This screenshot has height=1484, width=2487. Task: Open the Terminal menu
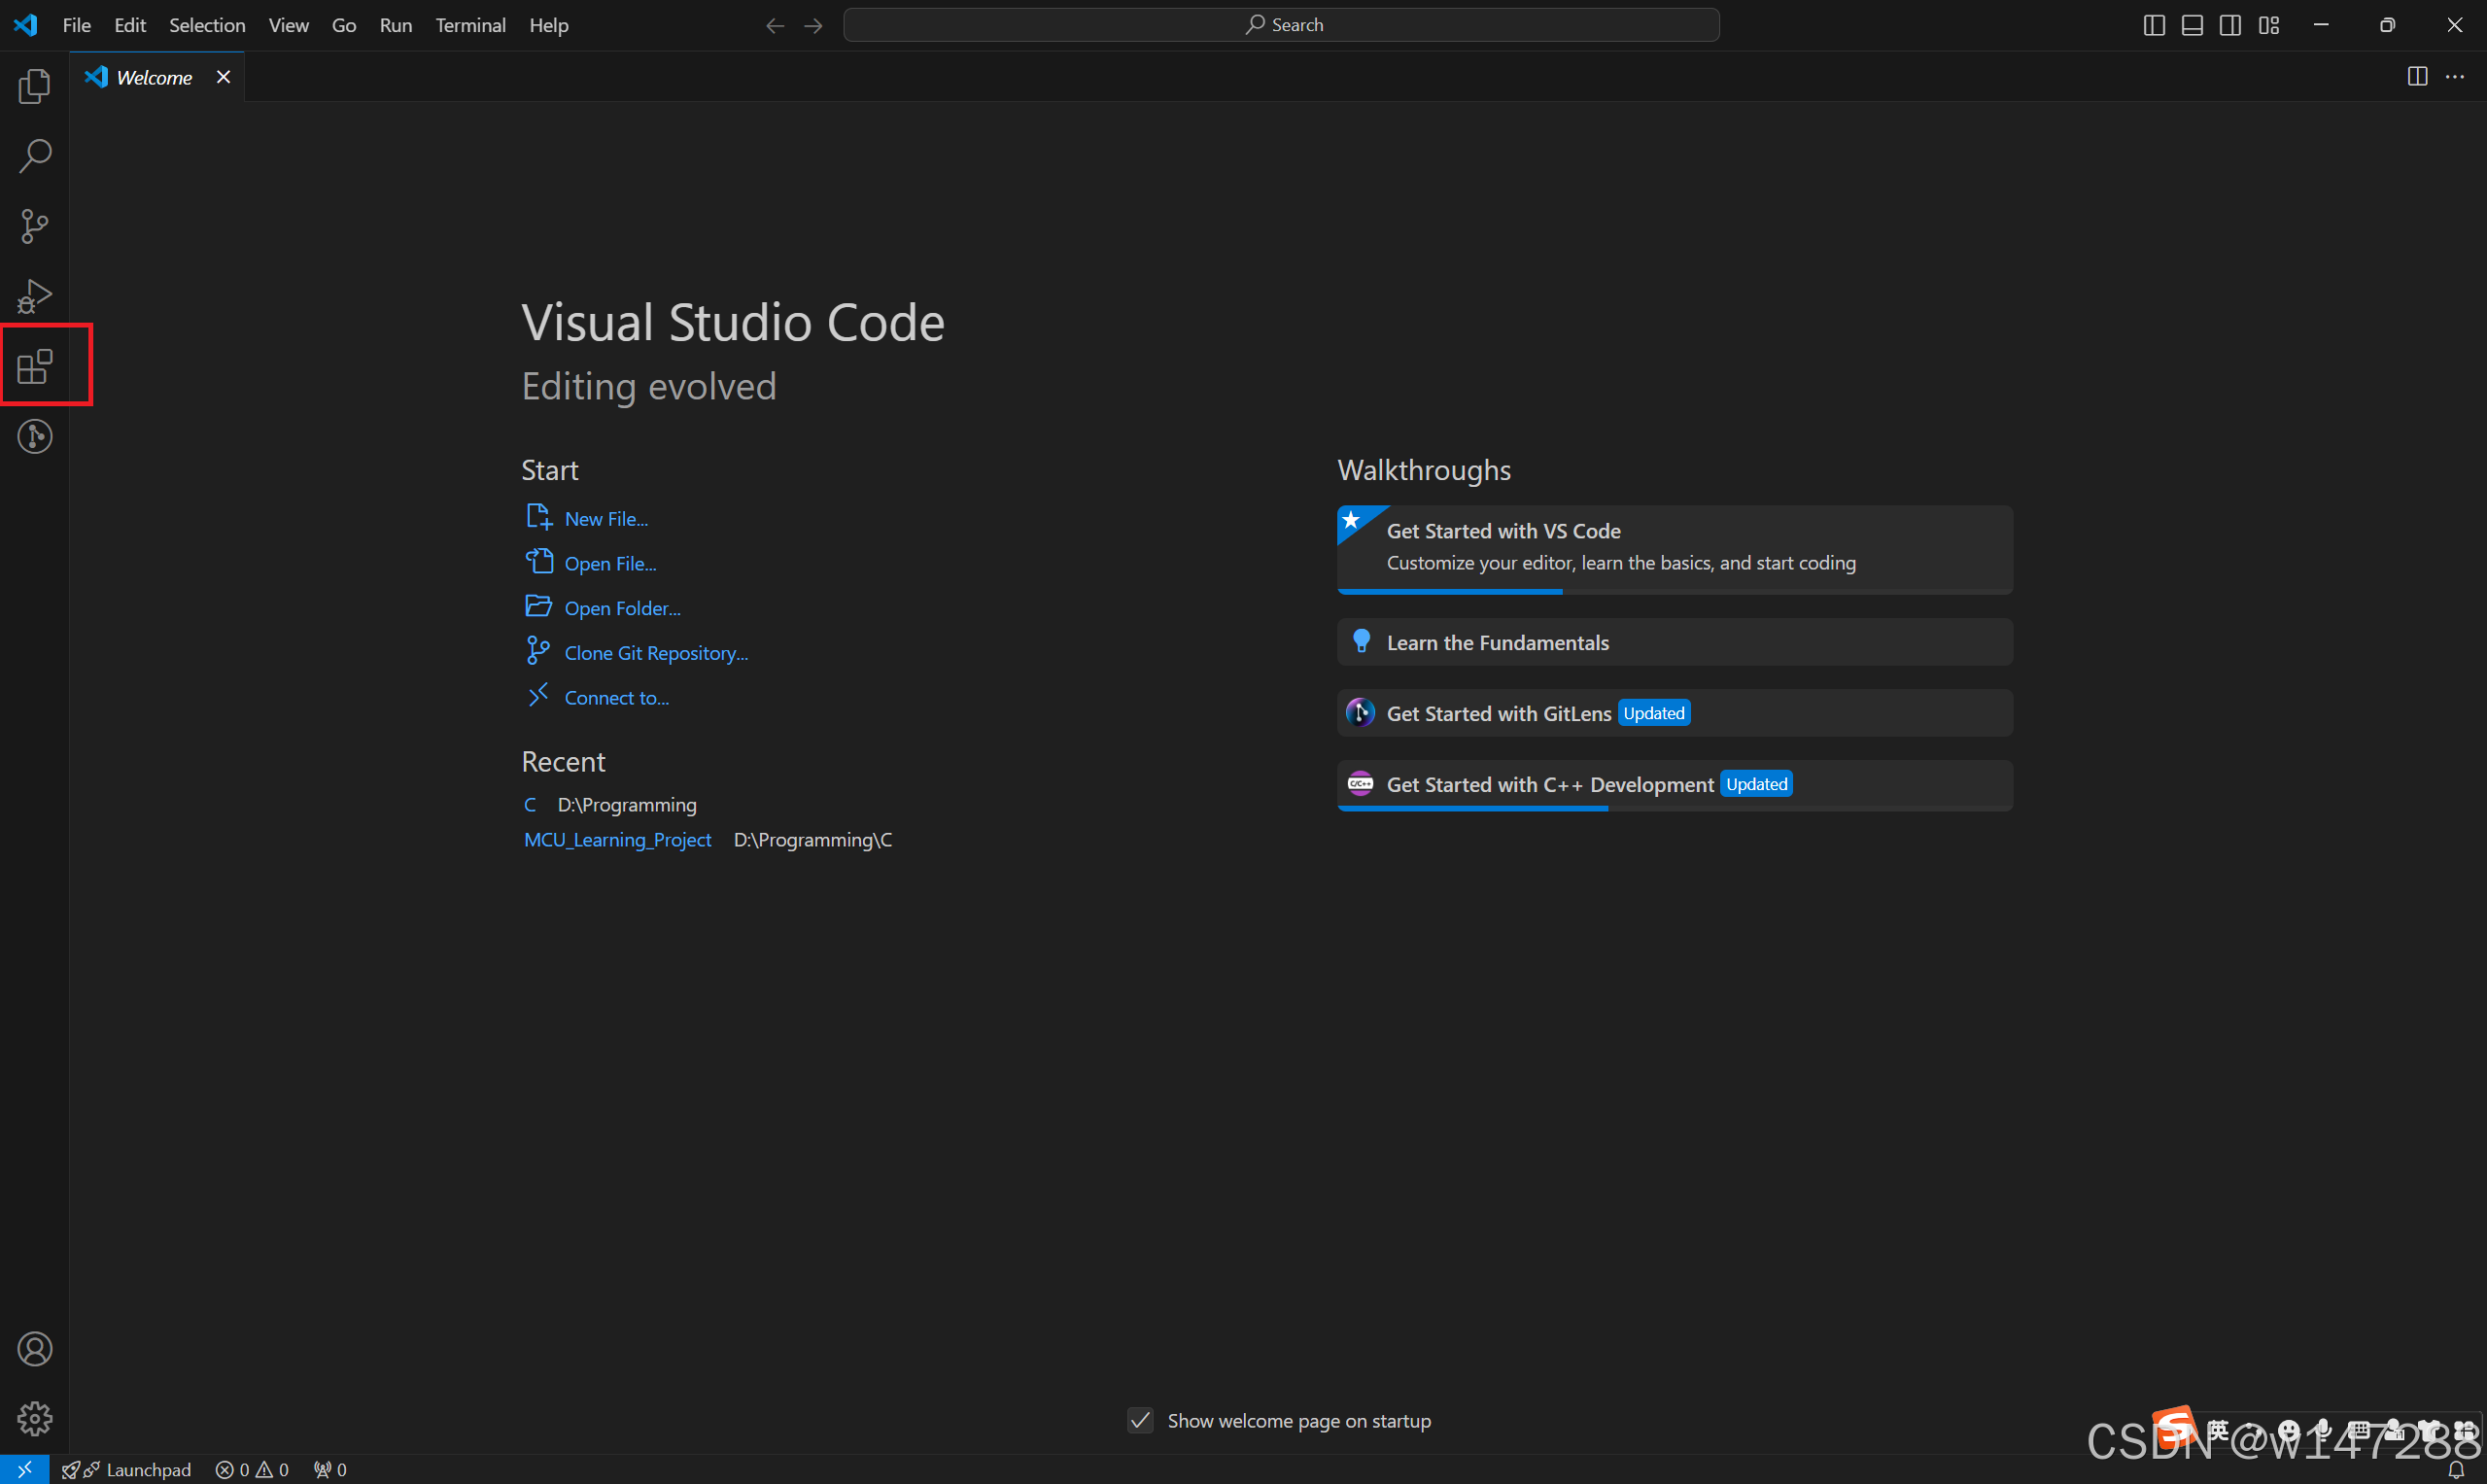click(x=470, y=25)
